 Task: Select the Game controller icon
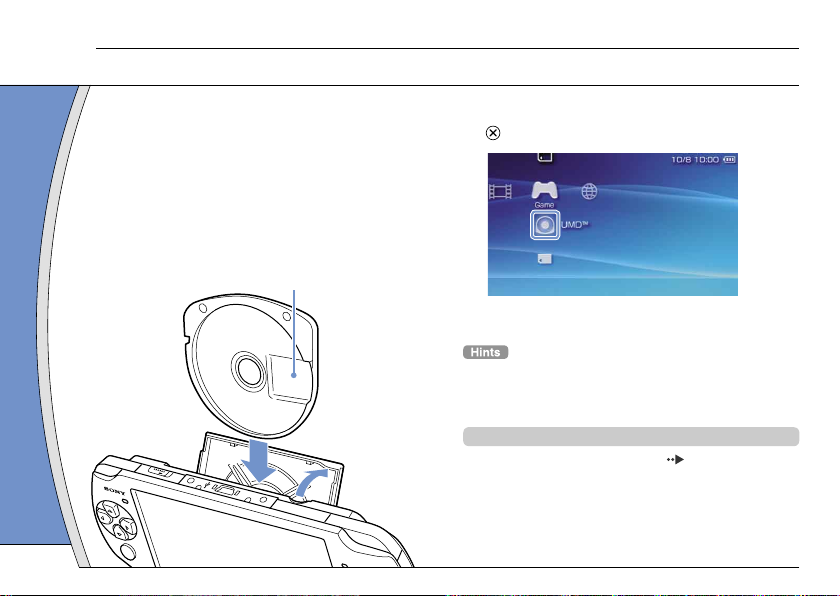(544, 190)
